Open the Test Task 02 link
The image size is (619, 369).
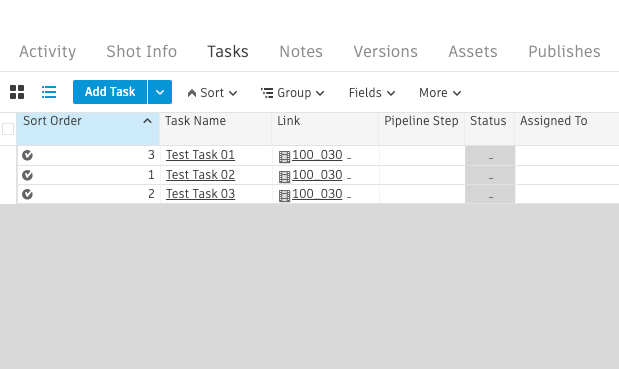point(200,174)
